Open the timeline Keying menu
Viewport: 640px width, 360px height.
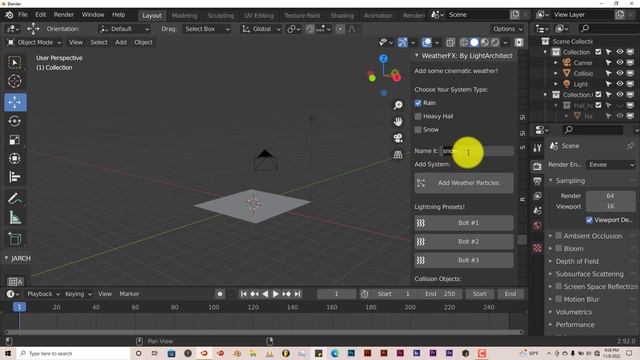click(78, 294)
